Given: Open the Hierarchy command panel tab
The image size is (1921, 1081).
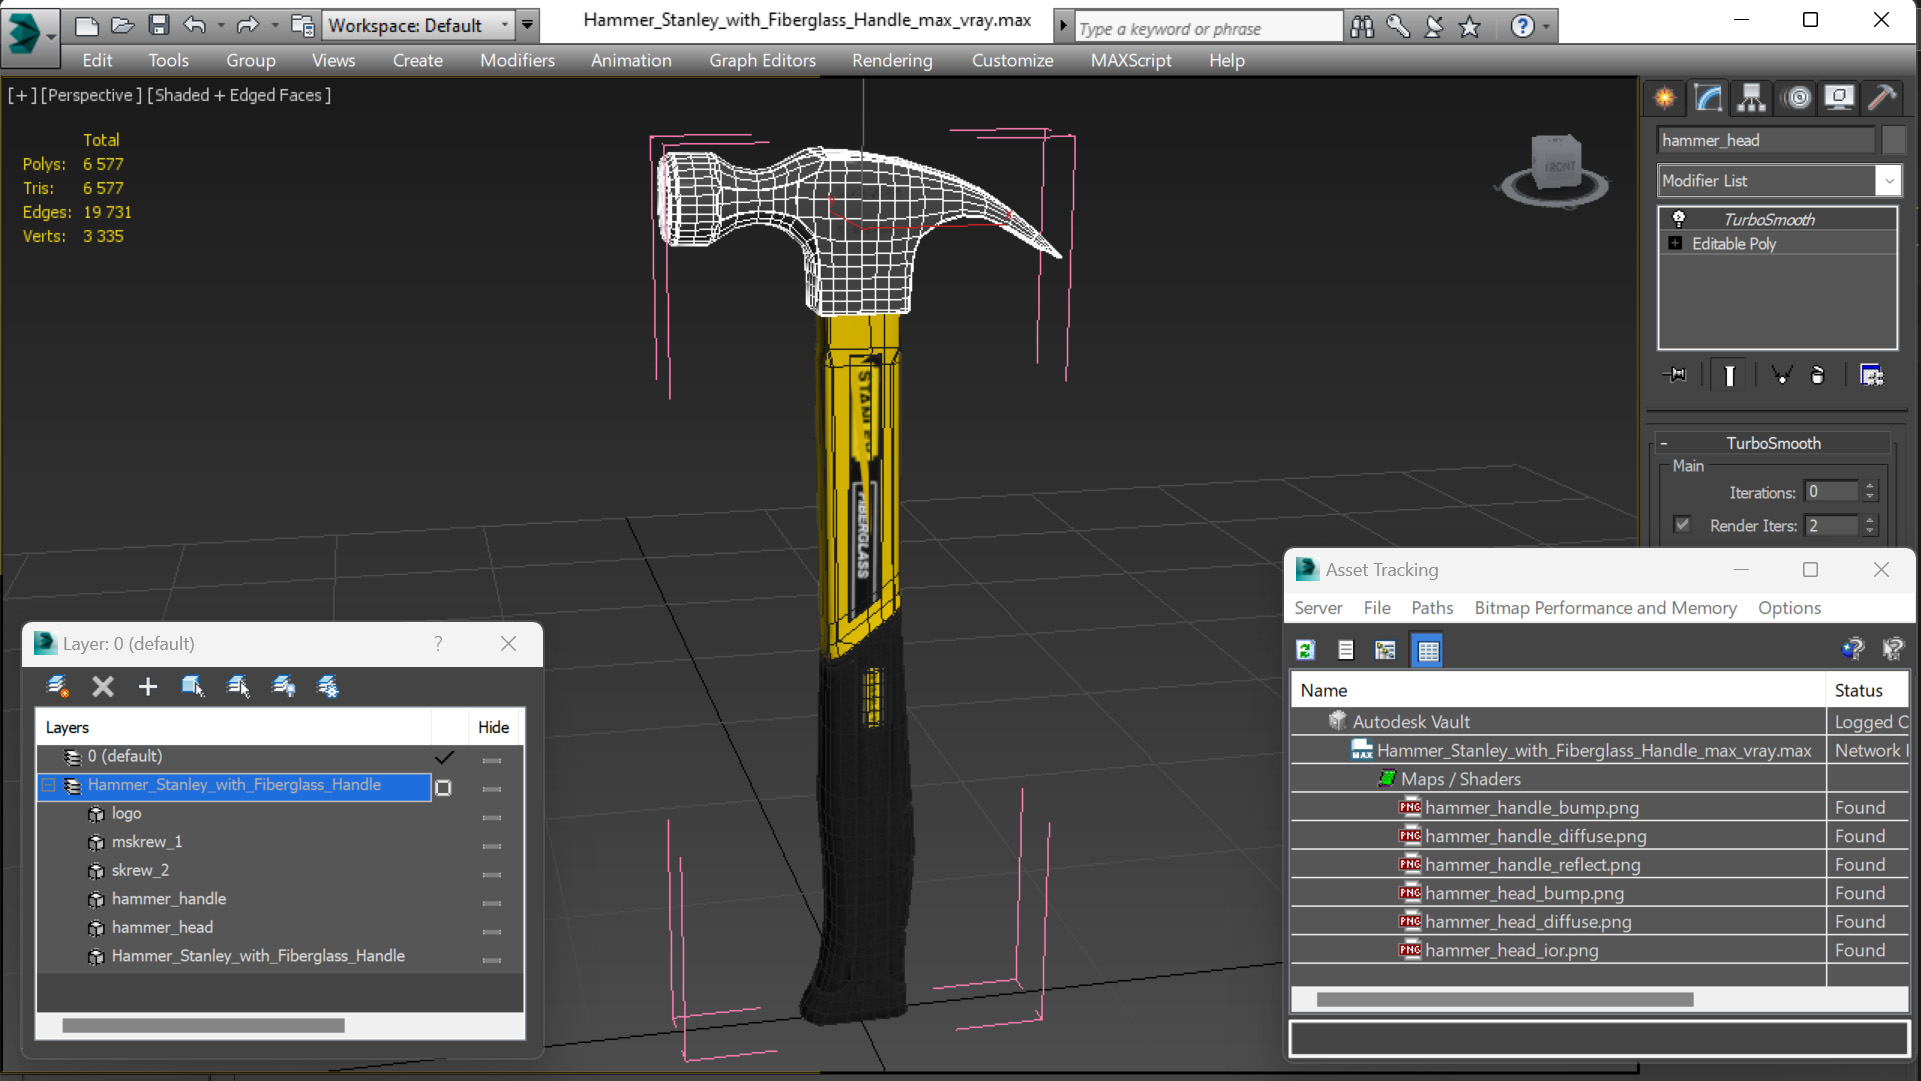Looking at the screenshot, I should pos(1751,97).
